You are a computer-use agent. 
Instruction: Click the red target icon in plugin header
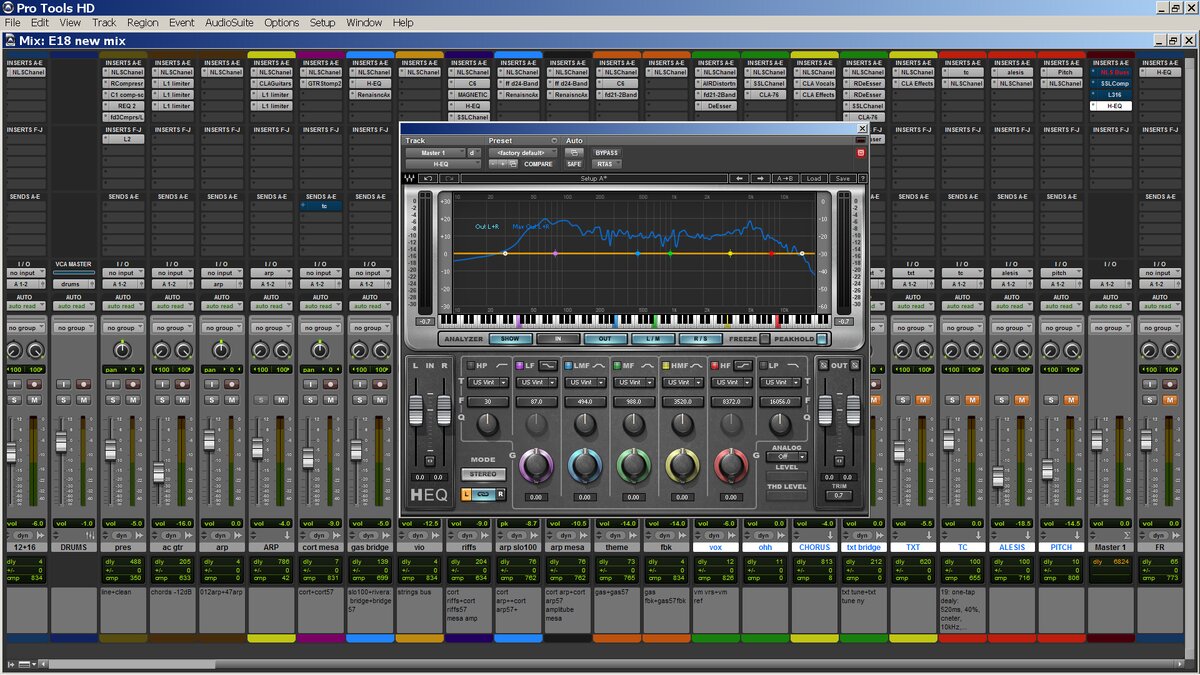[x=860, y=153]
